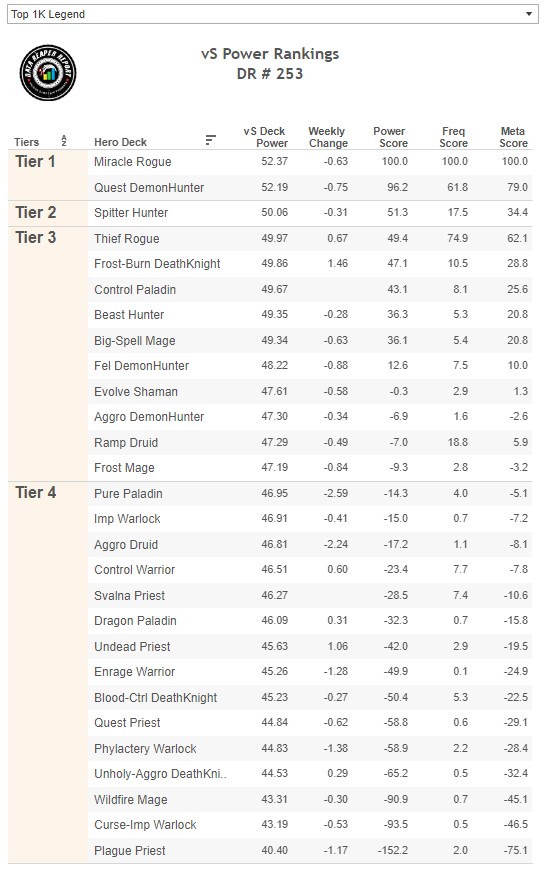Viewport: 546px width, 873px height.
Task: Sort by vS Deck Power column header
Action: coord(265,137)
